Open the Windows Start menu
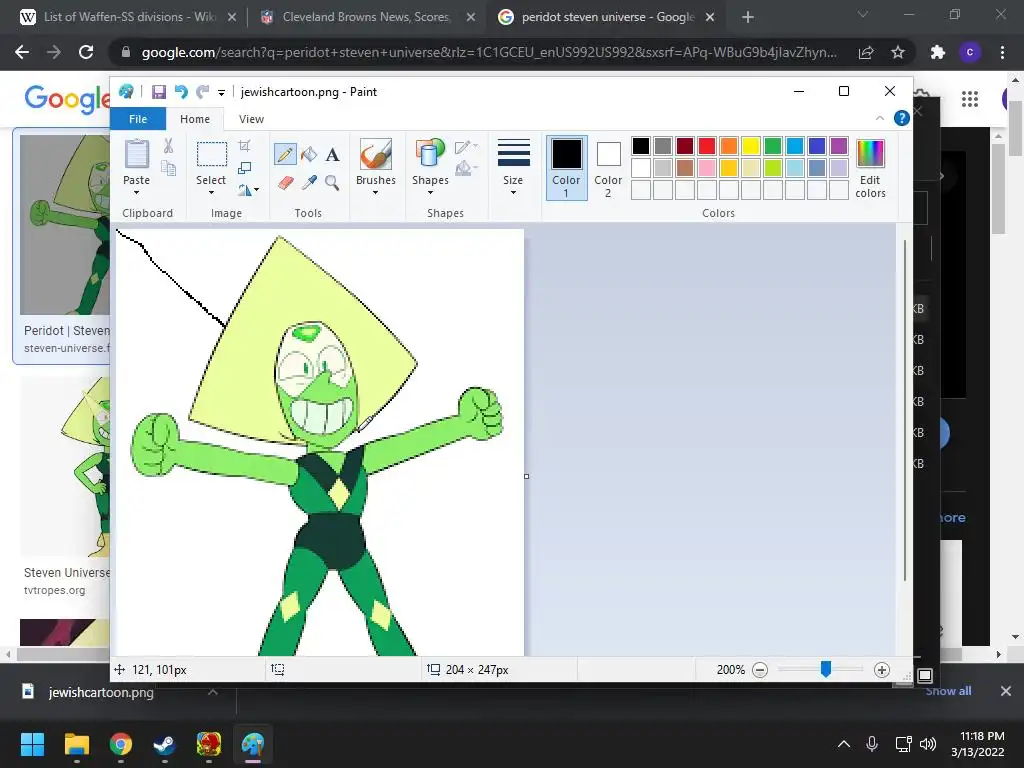This screenshot has height=768, width=1024. 32,744
